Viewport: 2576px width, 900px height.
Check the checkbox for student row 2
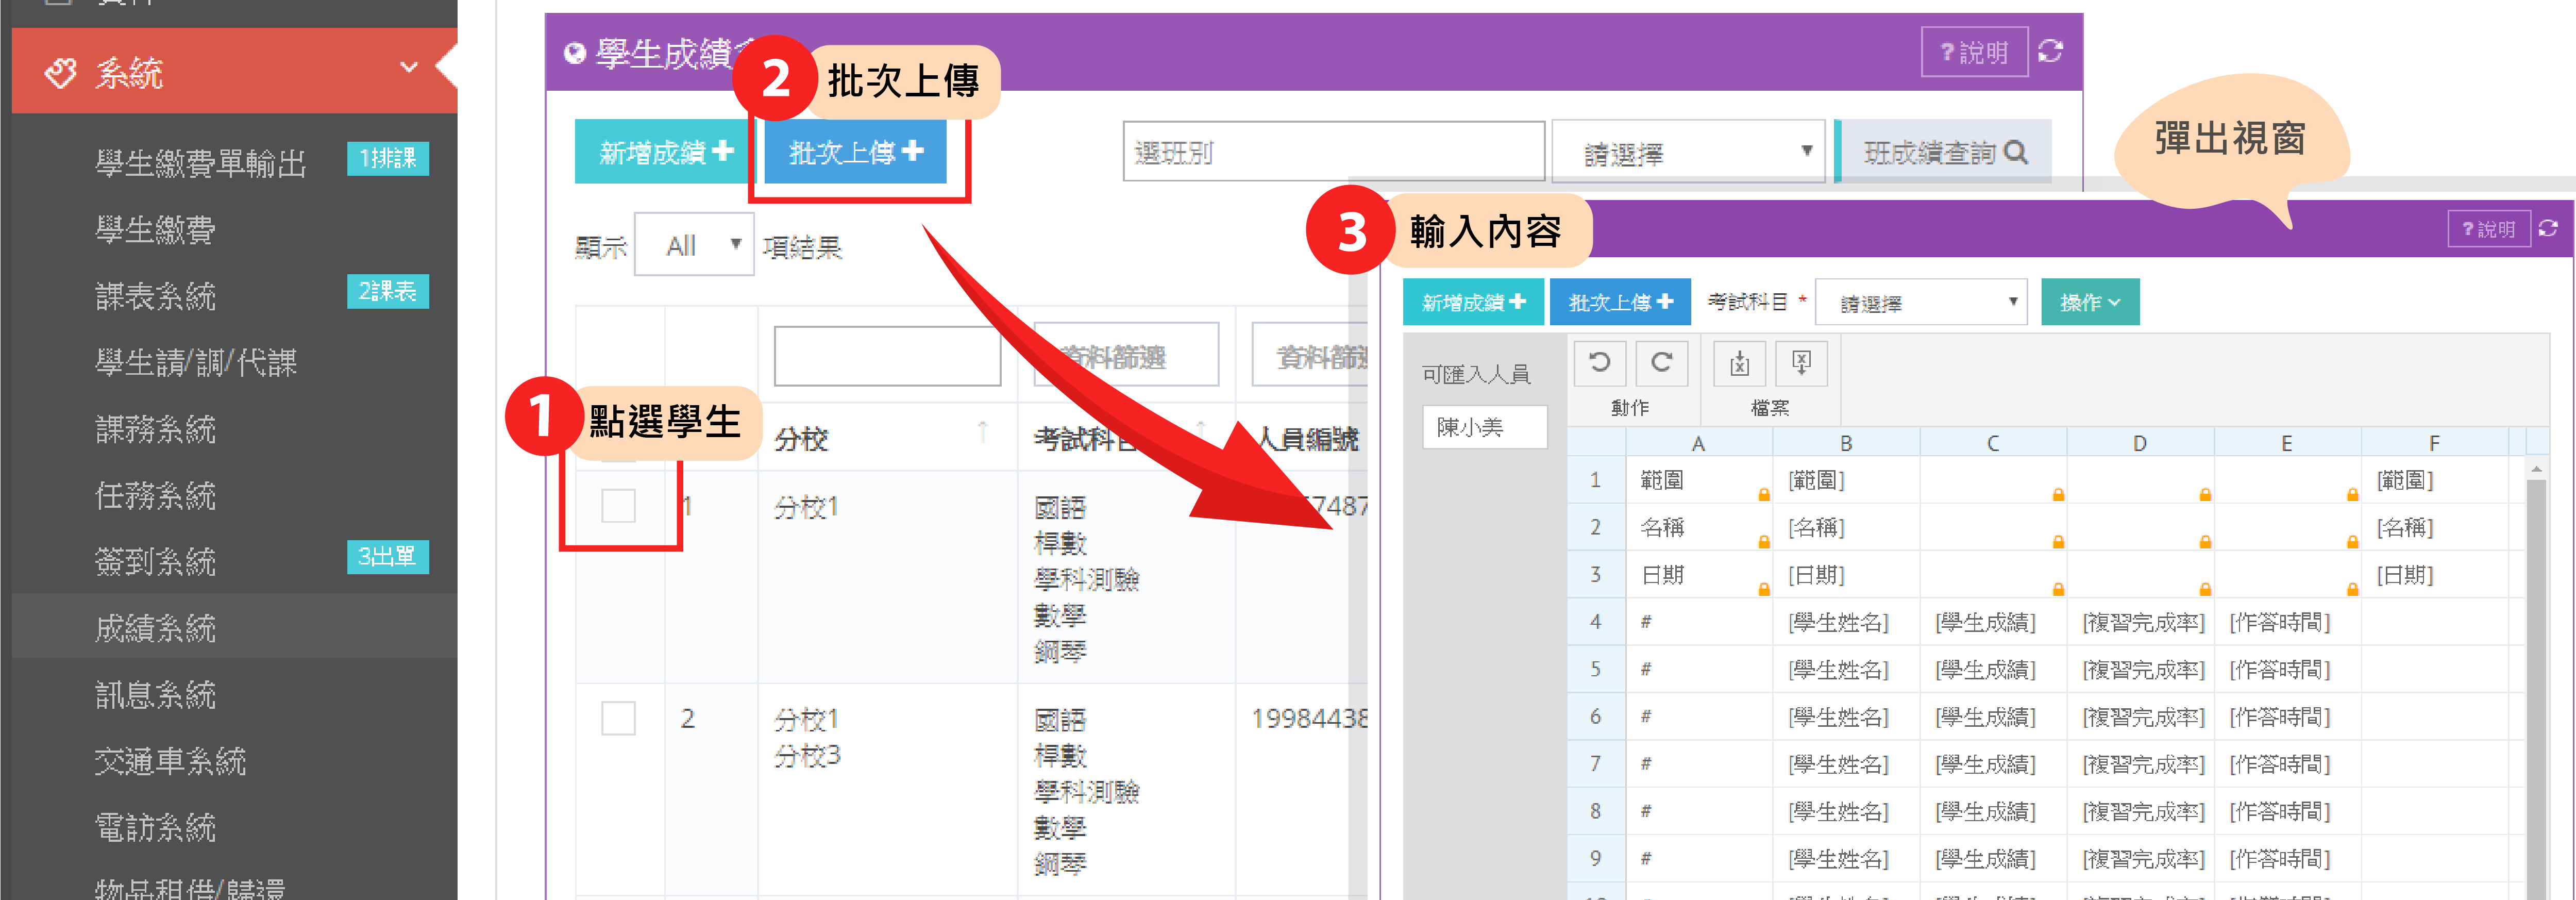click(x=618, y=717)
